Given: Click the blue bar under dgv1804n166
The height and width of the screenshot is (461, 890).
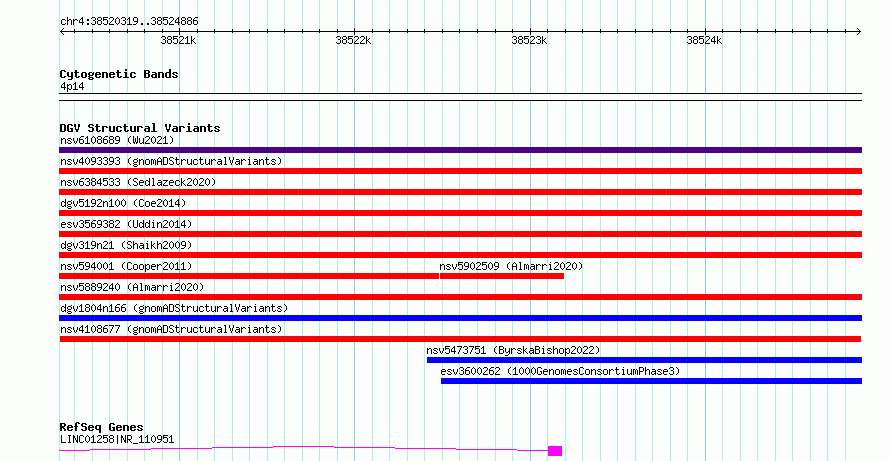Looking at the screenshot, I should [460, 318].
